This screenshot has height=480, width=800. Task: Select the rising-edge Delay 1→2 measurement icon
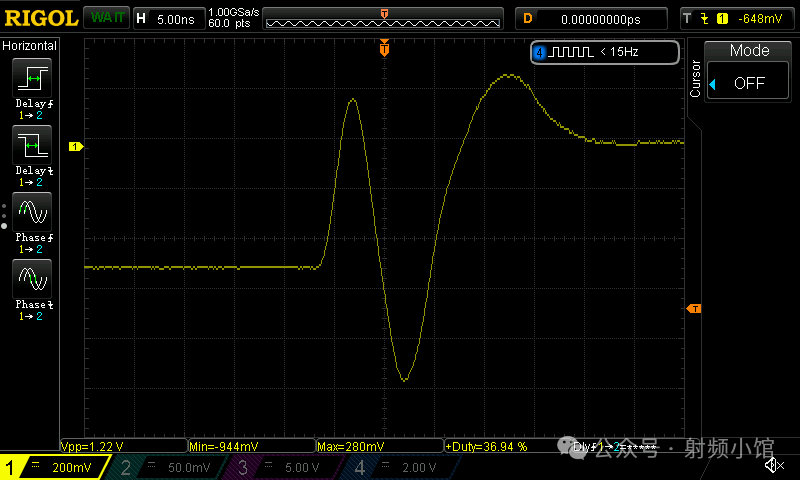tap(31, 78)
